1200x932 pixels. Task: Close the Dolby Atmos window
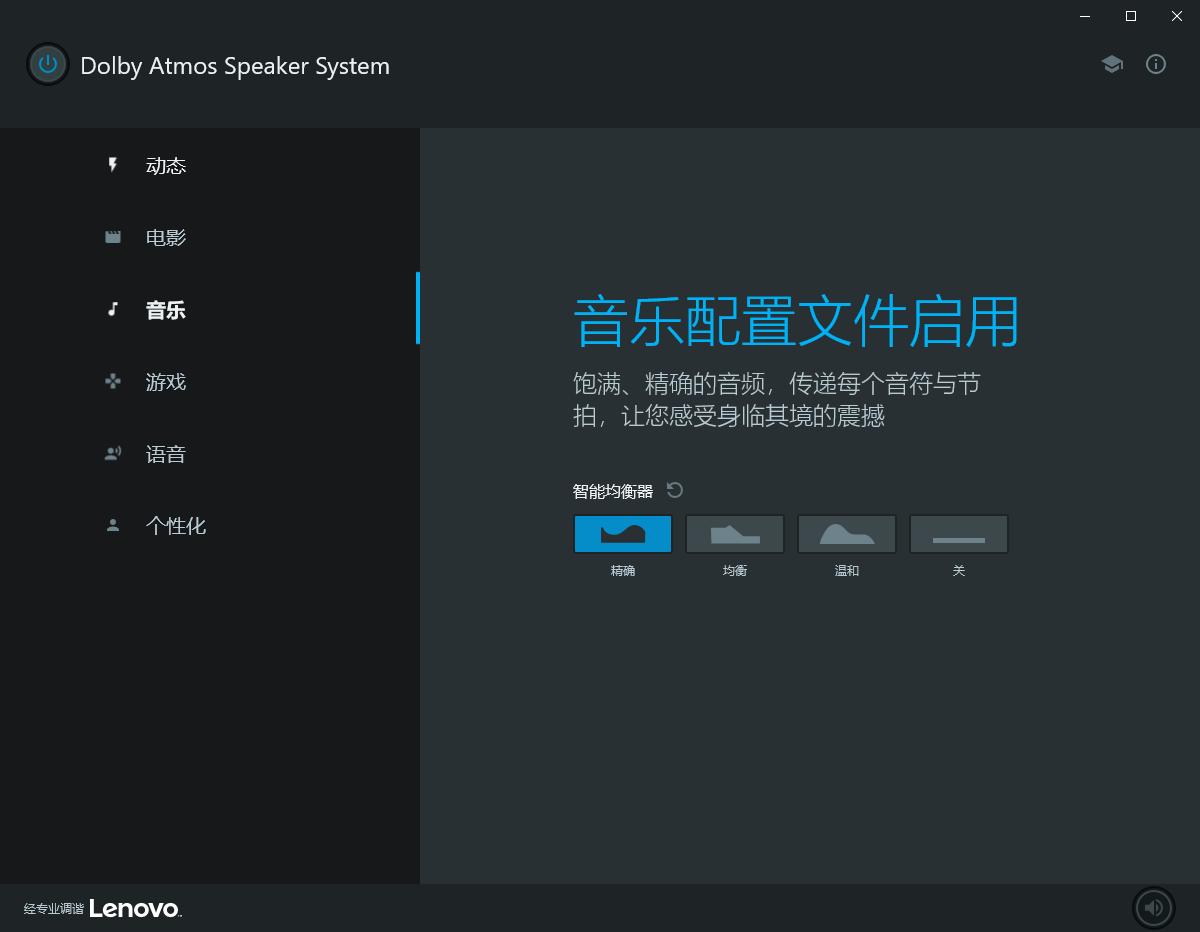1177,15
